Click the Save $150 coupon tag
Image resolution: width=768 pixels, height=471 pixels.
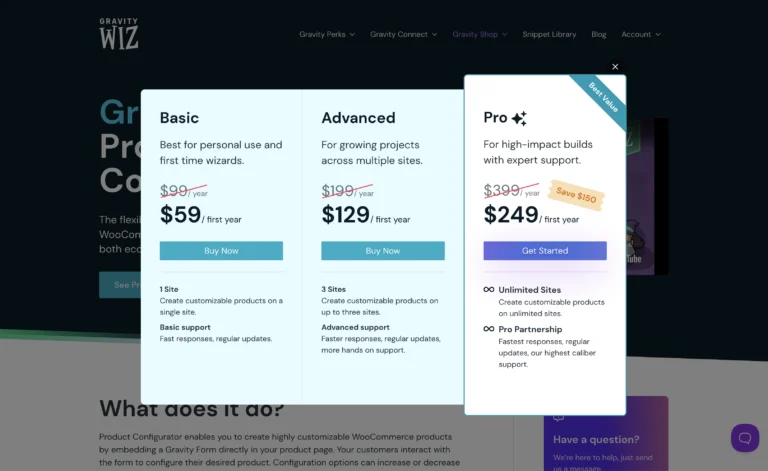click(574, 196)
